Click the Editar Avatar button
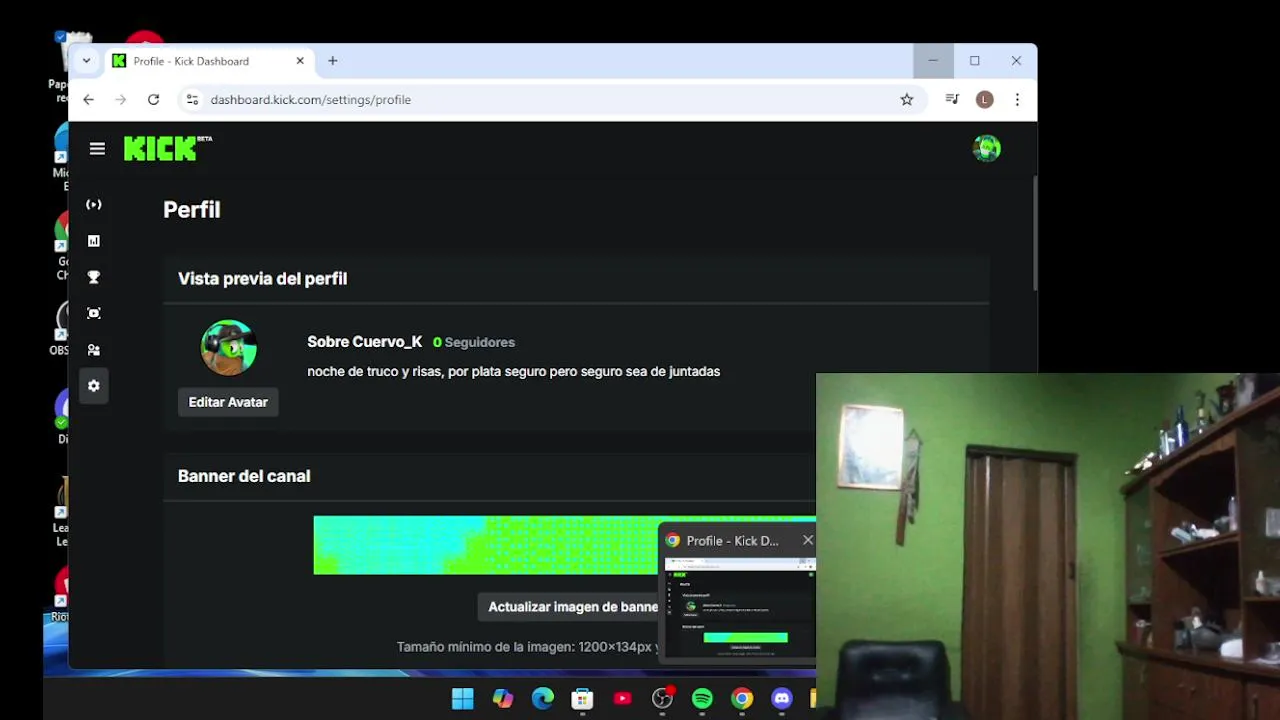The width and height of the screenshot is (1280, 720). click(x=228, y=402)
